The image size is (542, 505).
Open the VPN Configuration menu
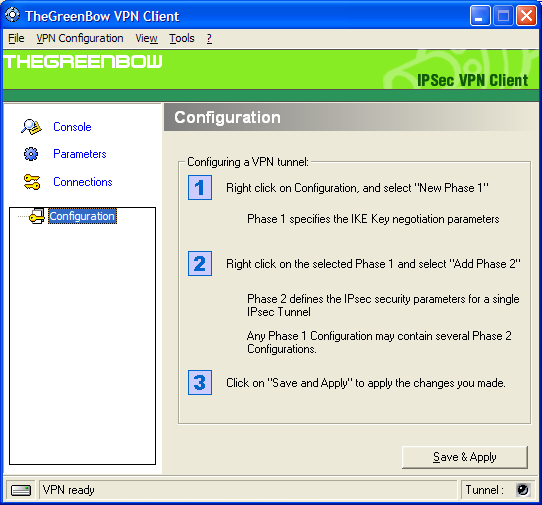click(80, 38)
